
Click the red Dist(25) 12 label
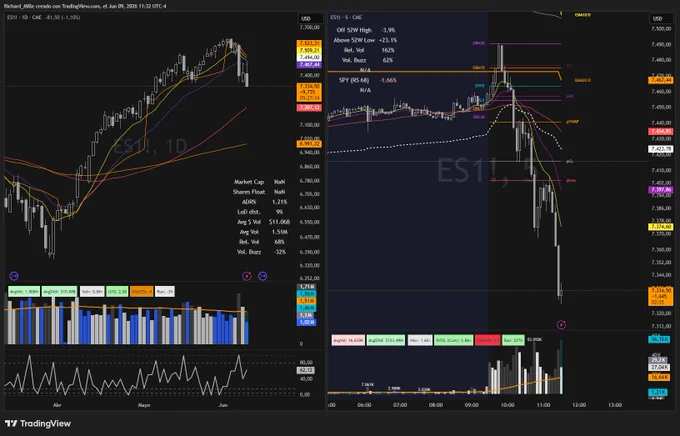pos(487,340)
